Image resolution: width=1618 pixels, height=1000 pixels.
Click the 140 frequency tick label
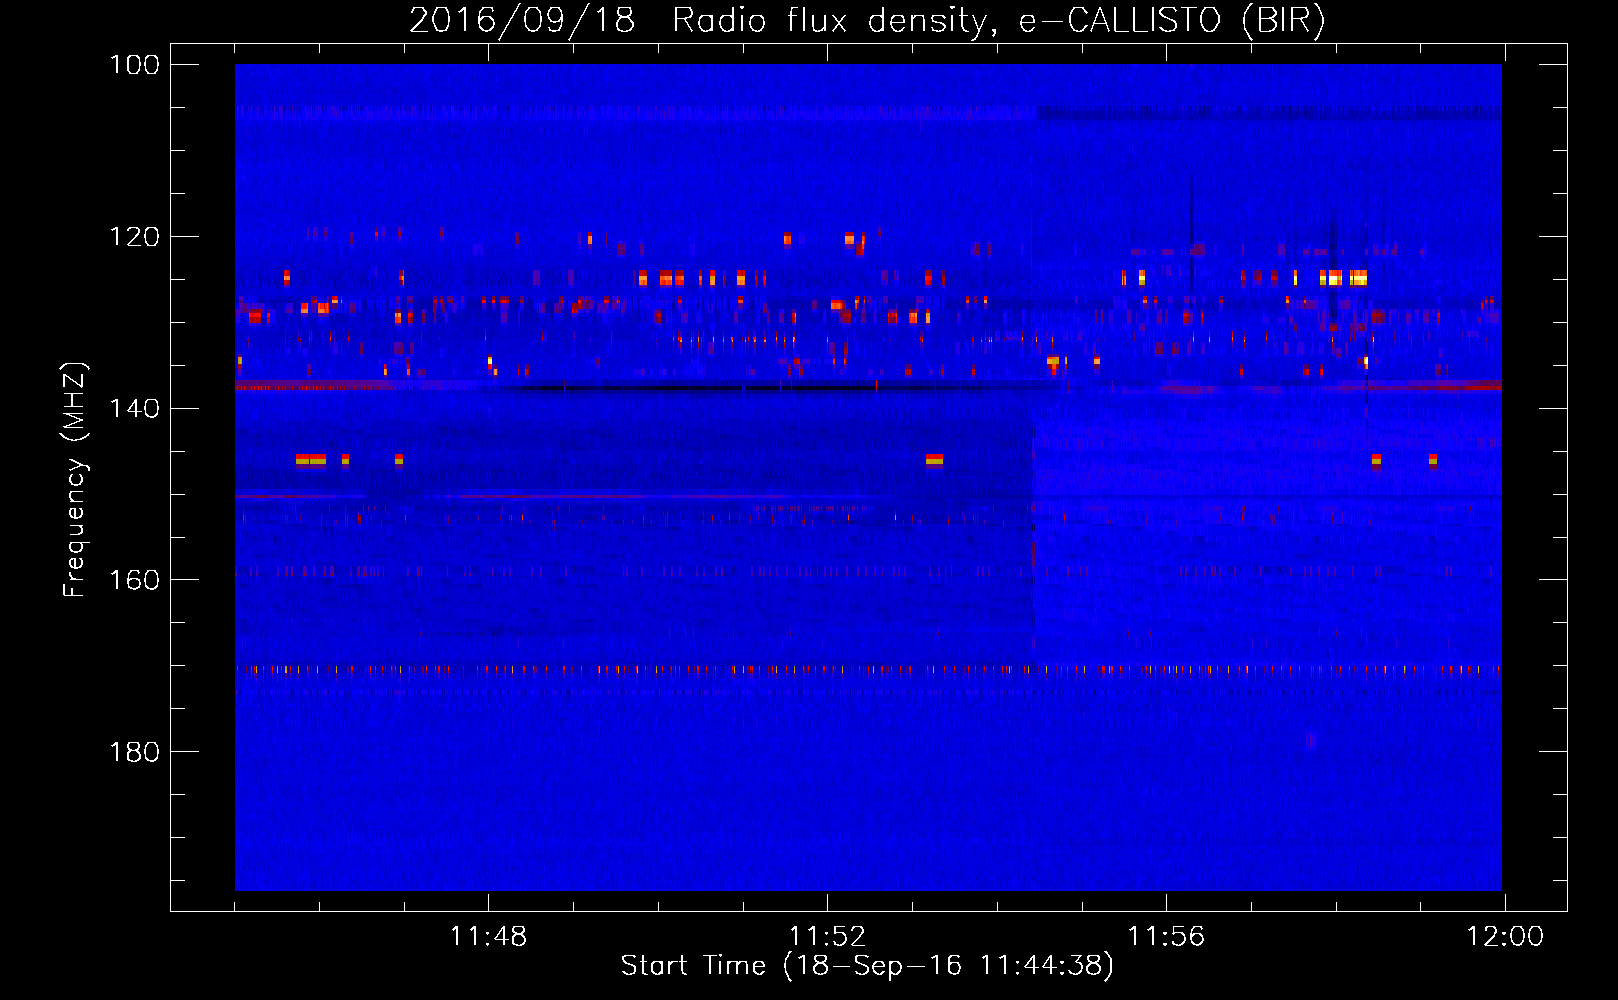click(134, 408)
